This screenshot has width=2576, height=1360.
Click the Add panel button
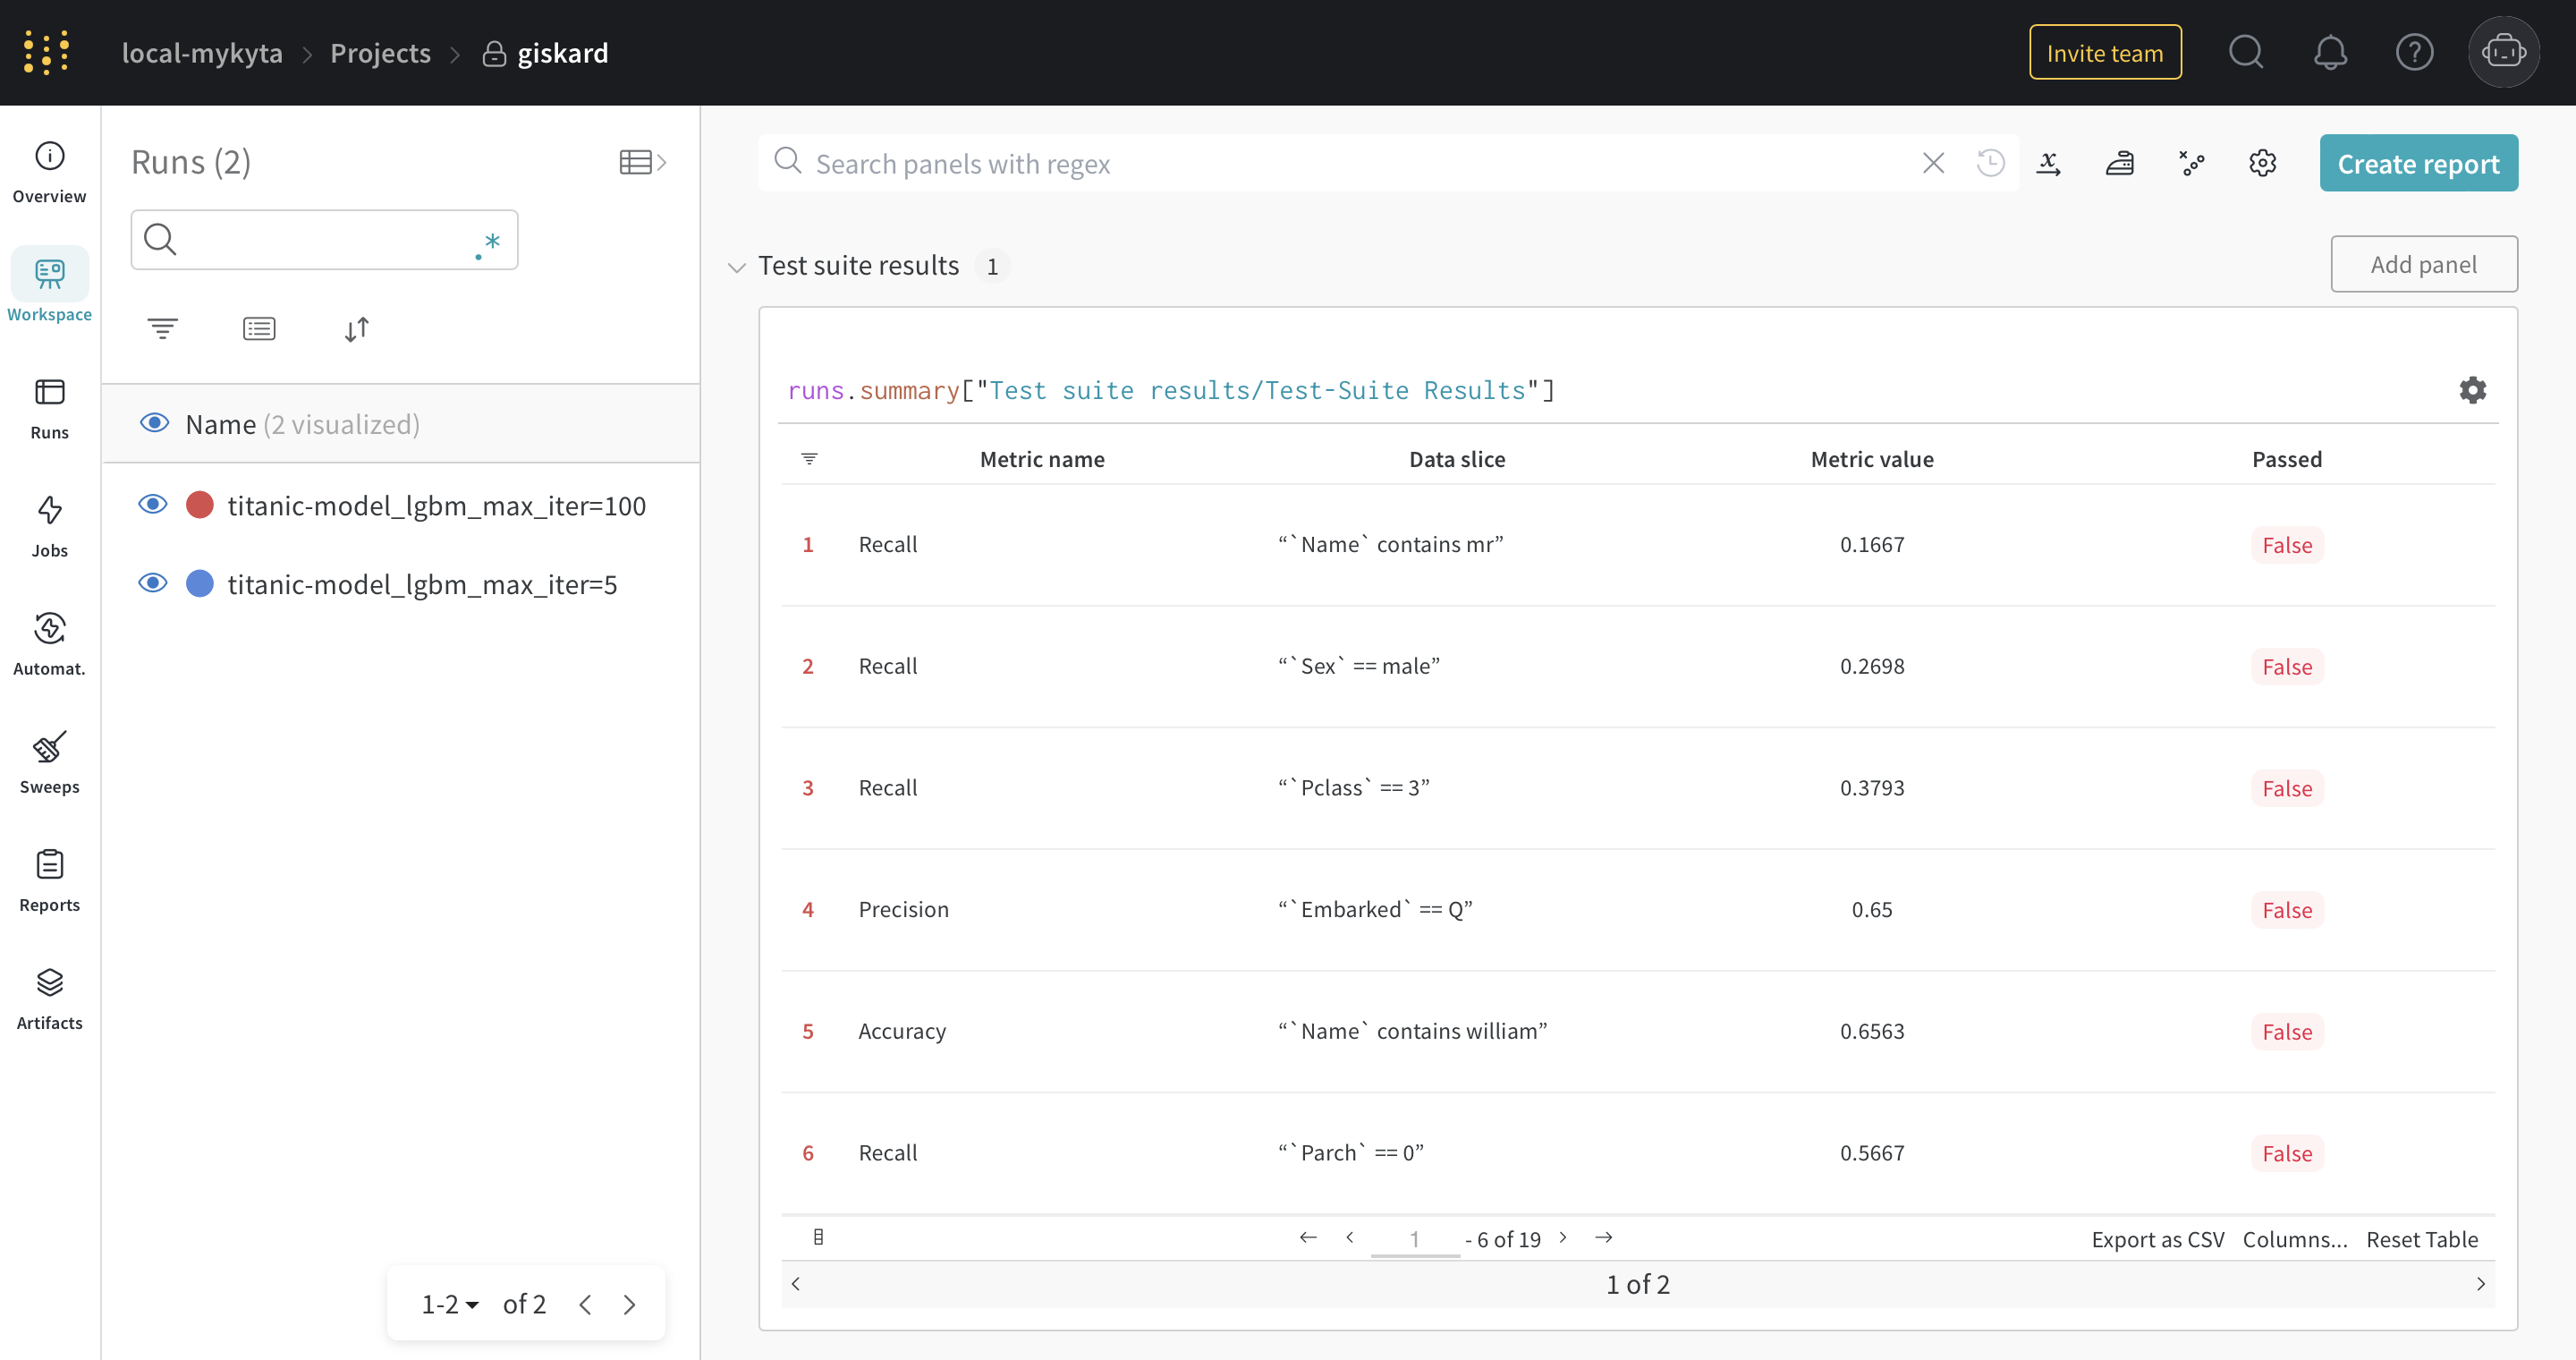coord(2424,264)
